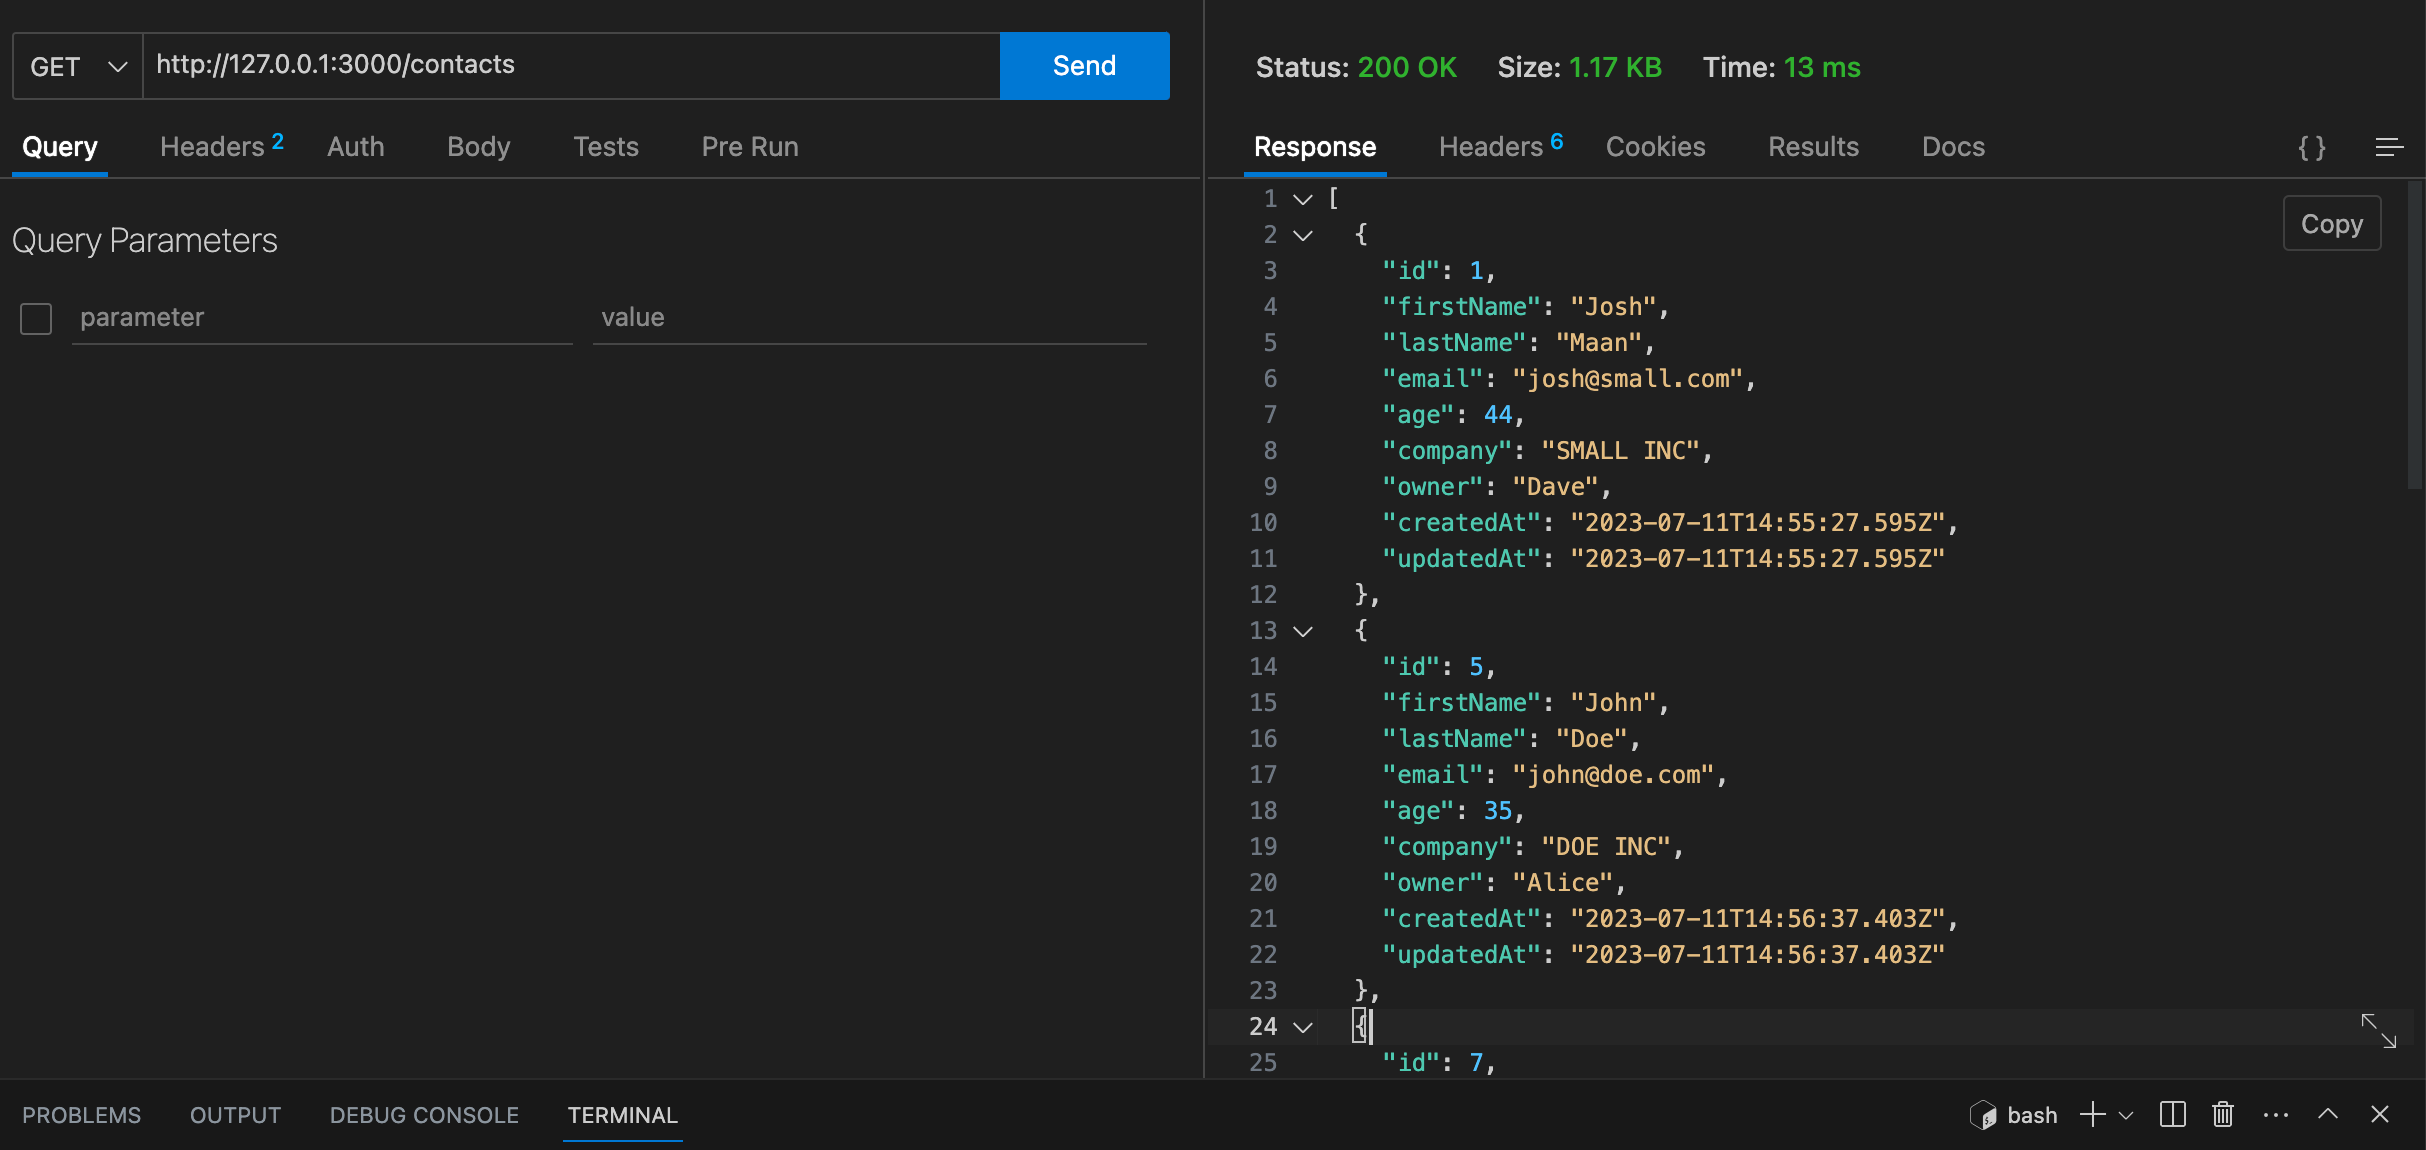Image resolution: width=2426 pixels, height=1150 pixels.
Task: Maximize terminal panel with up chevron
Action: click(x=2327, y=1114)
